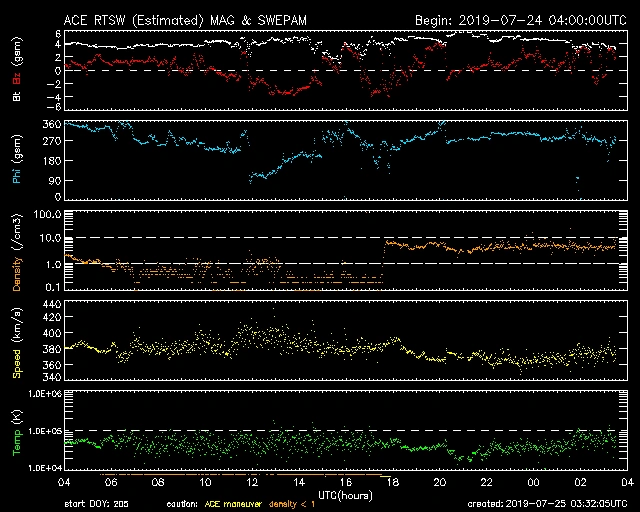This screenshot has width=640, height=512.
Task: Click the 'Phi (gsm)' axis label
Action: point(17,159)
